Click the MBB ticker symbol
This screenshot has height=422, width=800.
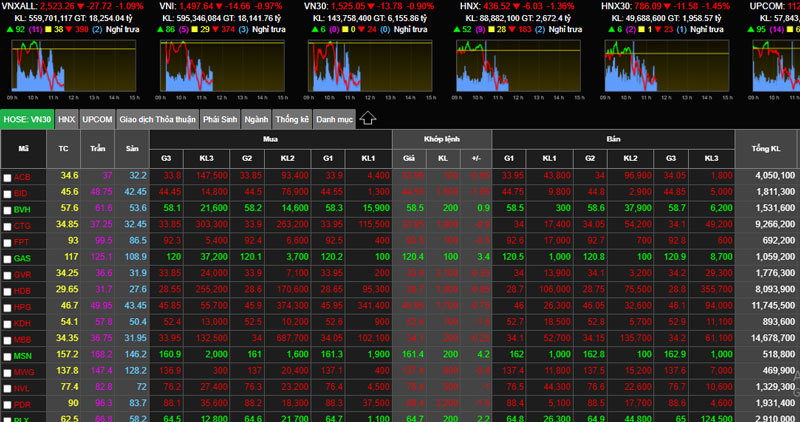pos(22,338)
